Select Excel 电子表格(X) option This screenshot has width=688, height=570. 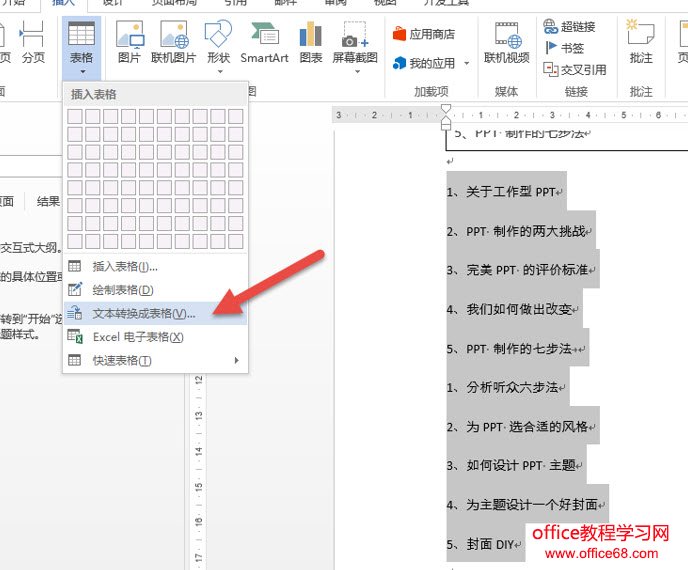point(155,337)
